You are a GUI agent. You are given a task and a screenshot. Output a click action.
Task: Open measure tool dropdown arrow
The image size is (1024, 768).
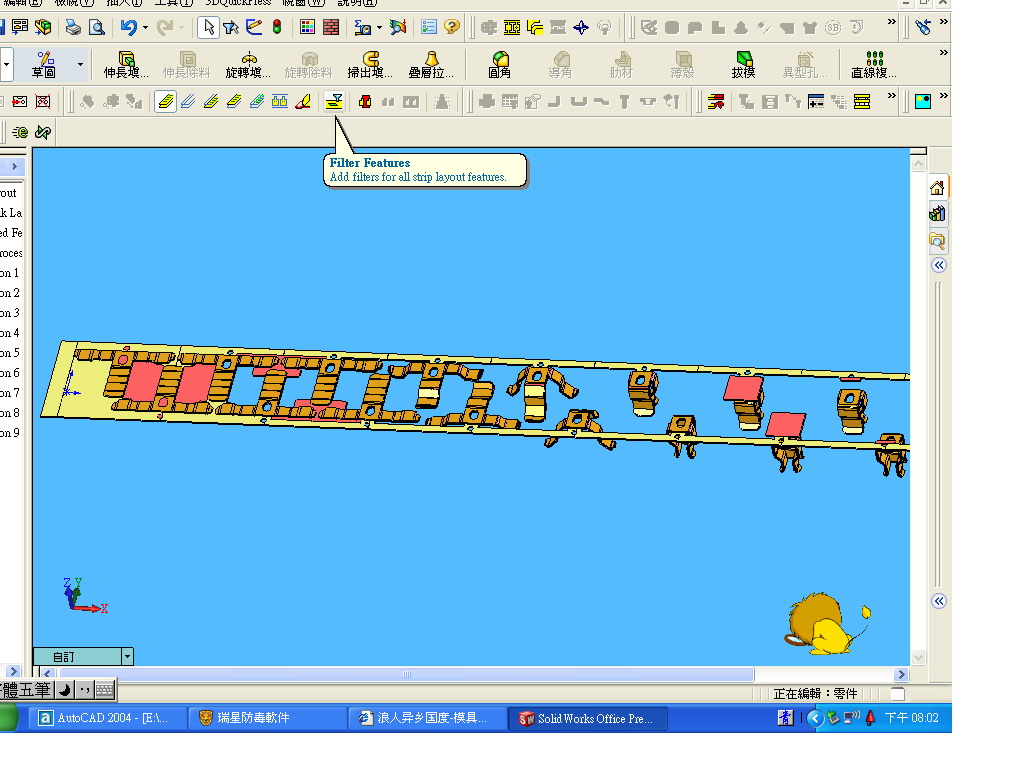pyautogui.click(x=379, y=27)
